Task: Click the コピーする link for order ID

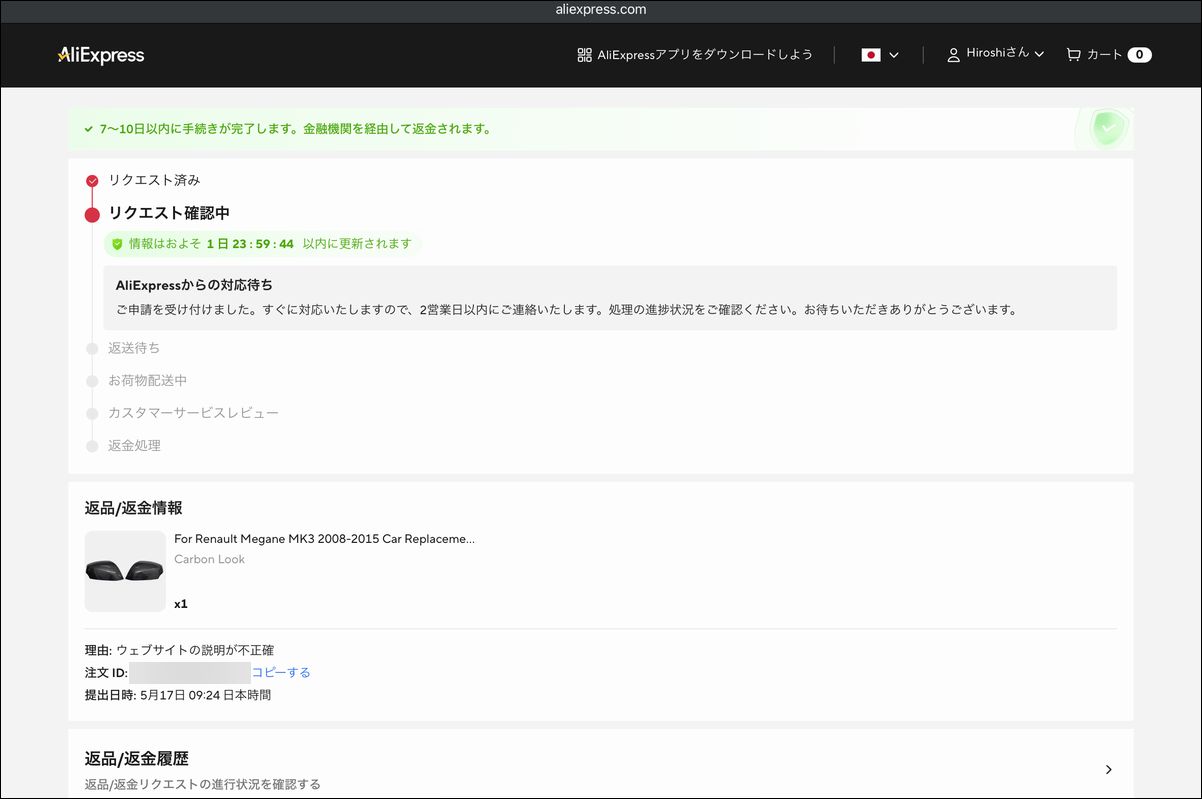Action: click(281, 673)
